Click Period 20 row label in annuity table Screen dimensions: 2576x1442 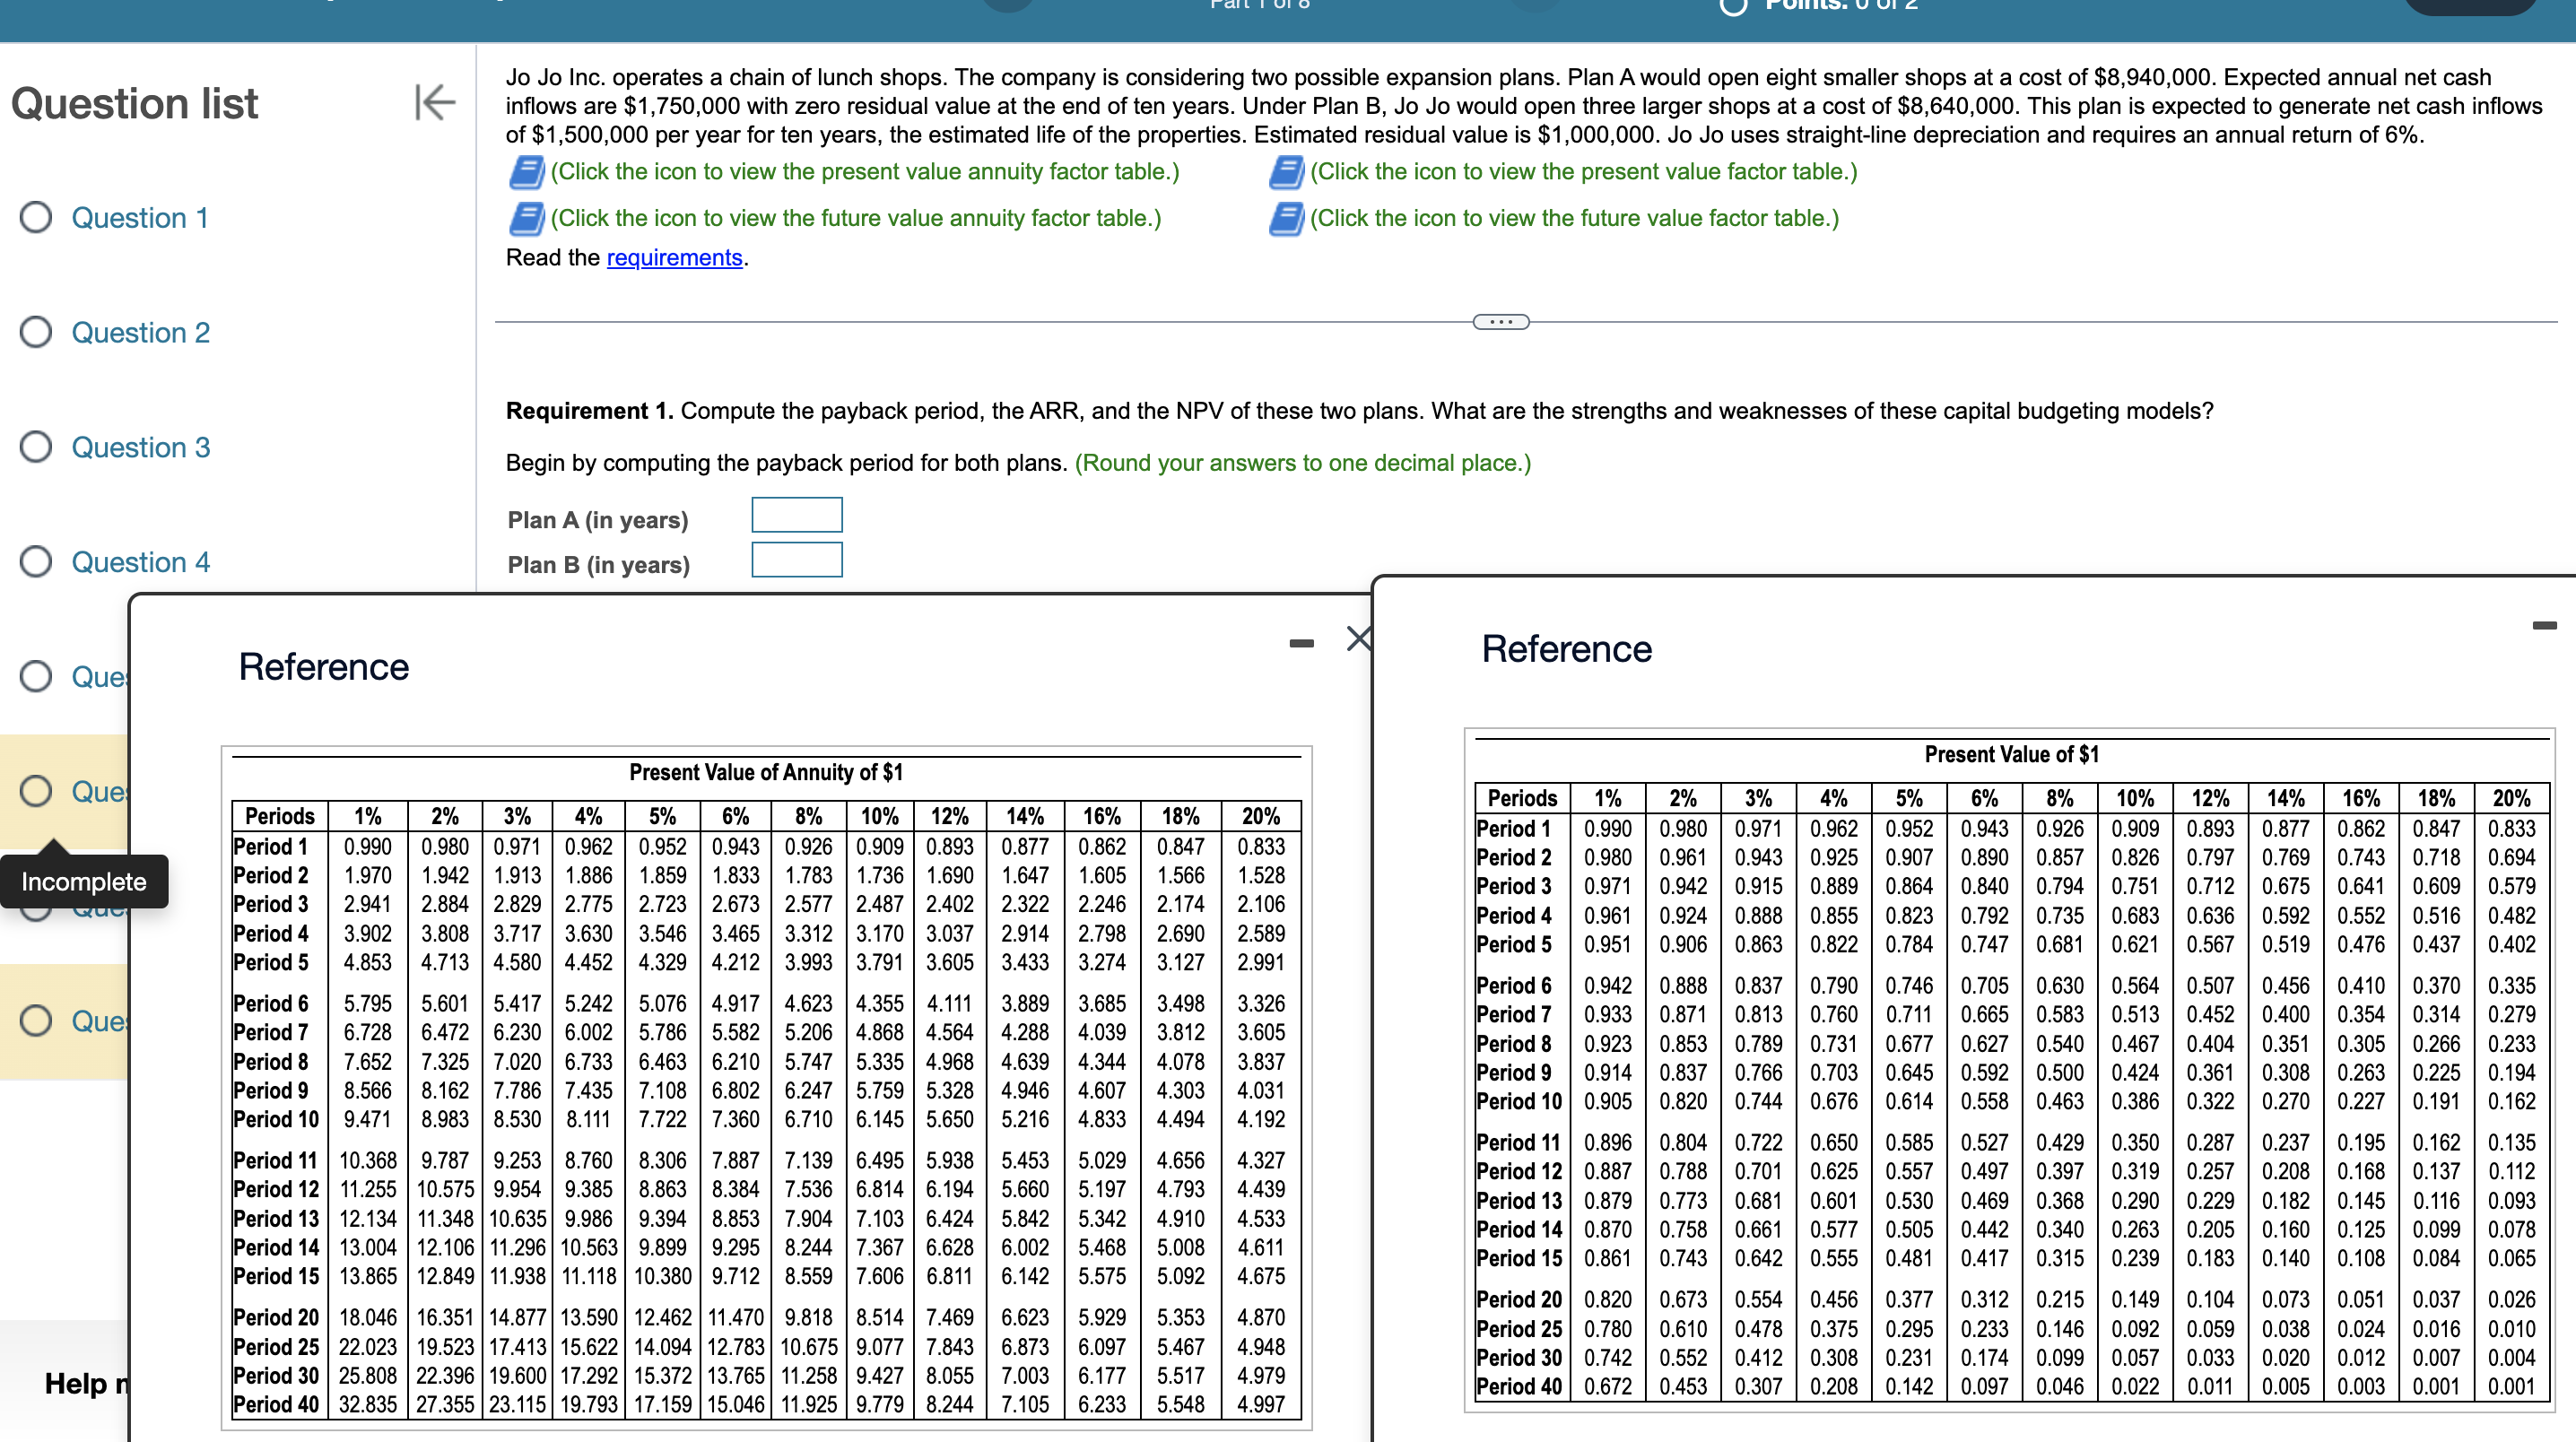pyautogui.click(x=276, y=1317)
